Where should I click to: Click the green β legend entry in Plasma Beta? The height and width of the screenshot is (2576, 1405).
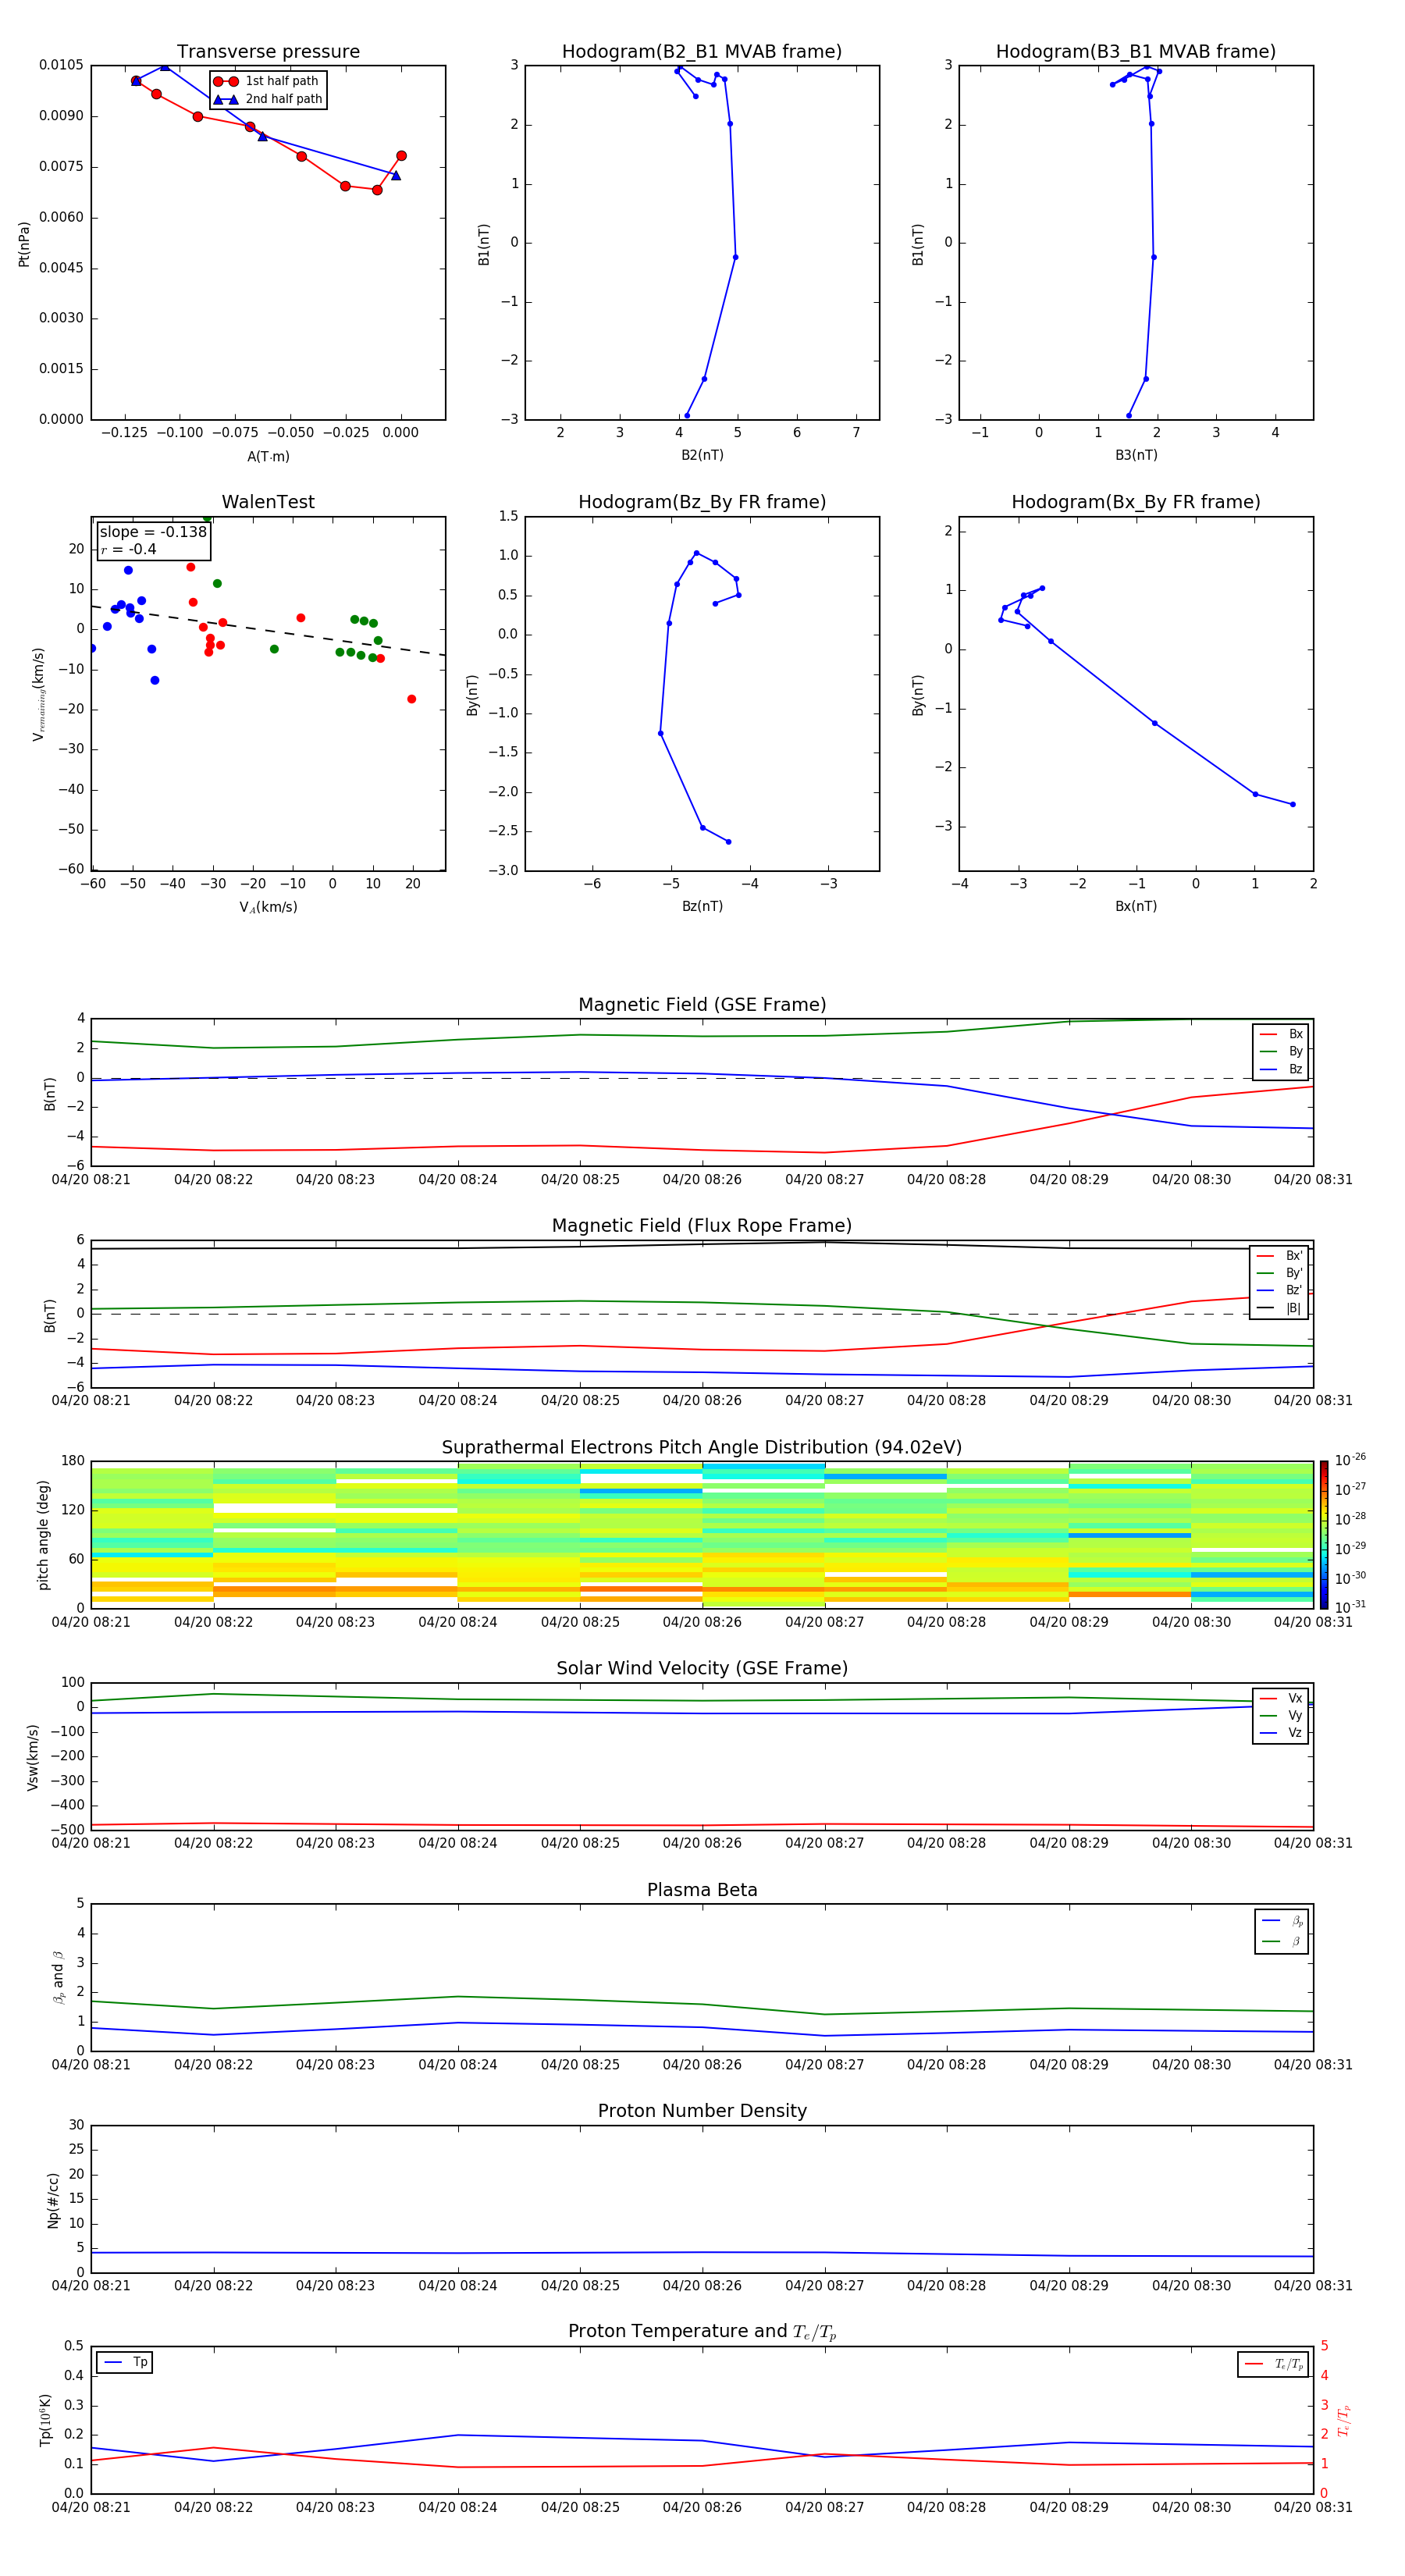pyautogui.click(x=1282, y=1941)
